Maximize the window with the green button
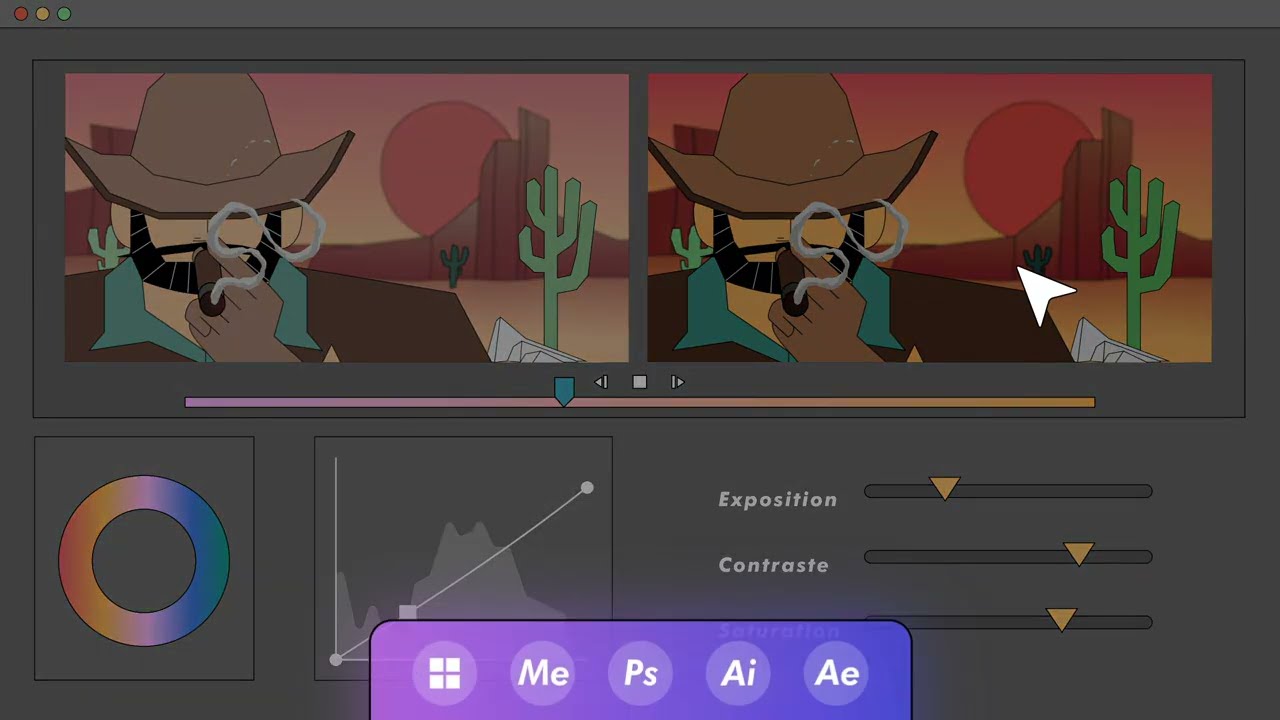Viewport: 1280px width, 720px height. pyautogui.click(x=64, y=14)
